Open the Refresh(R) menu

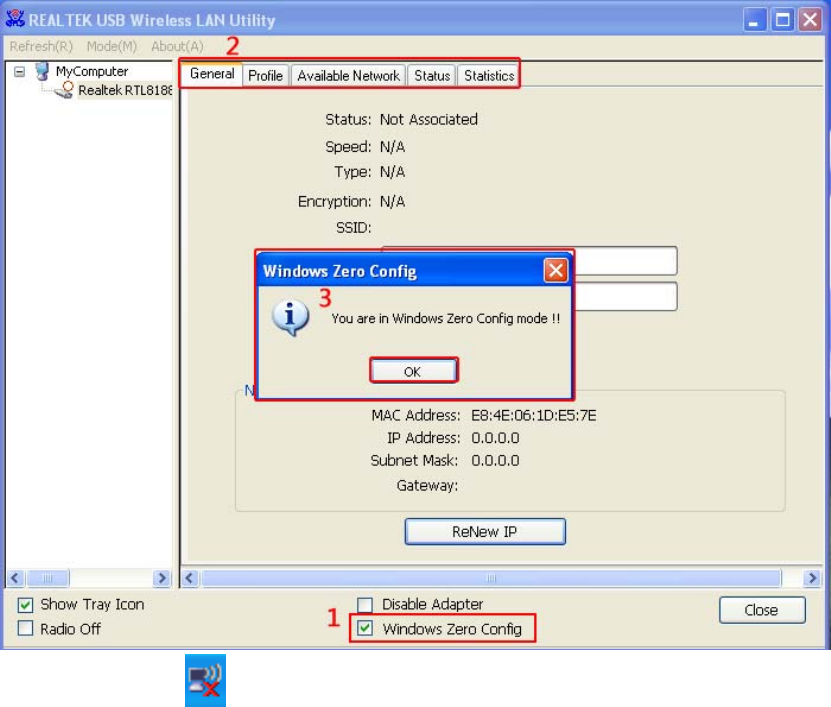pos(41,47)
